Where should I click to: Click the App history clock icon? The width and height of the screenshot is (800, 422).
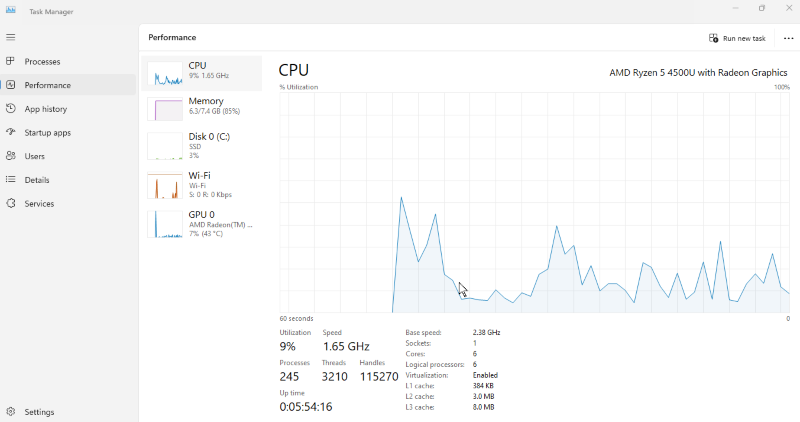click(10, 109)
